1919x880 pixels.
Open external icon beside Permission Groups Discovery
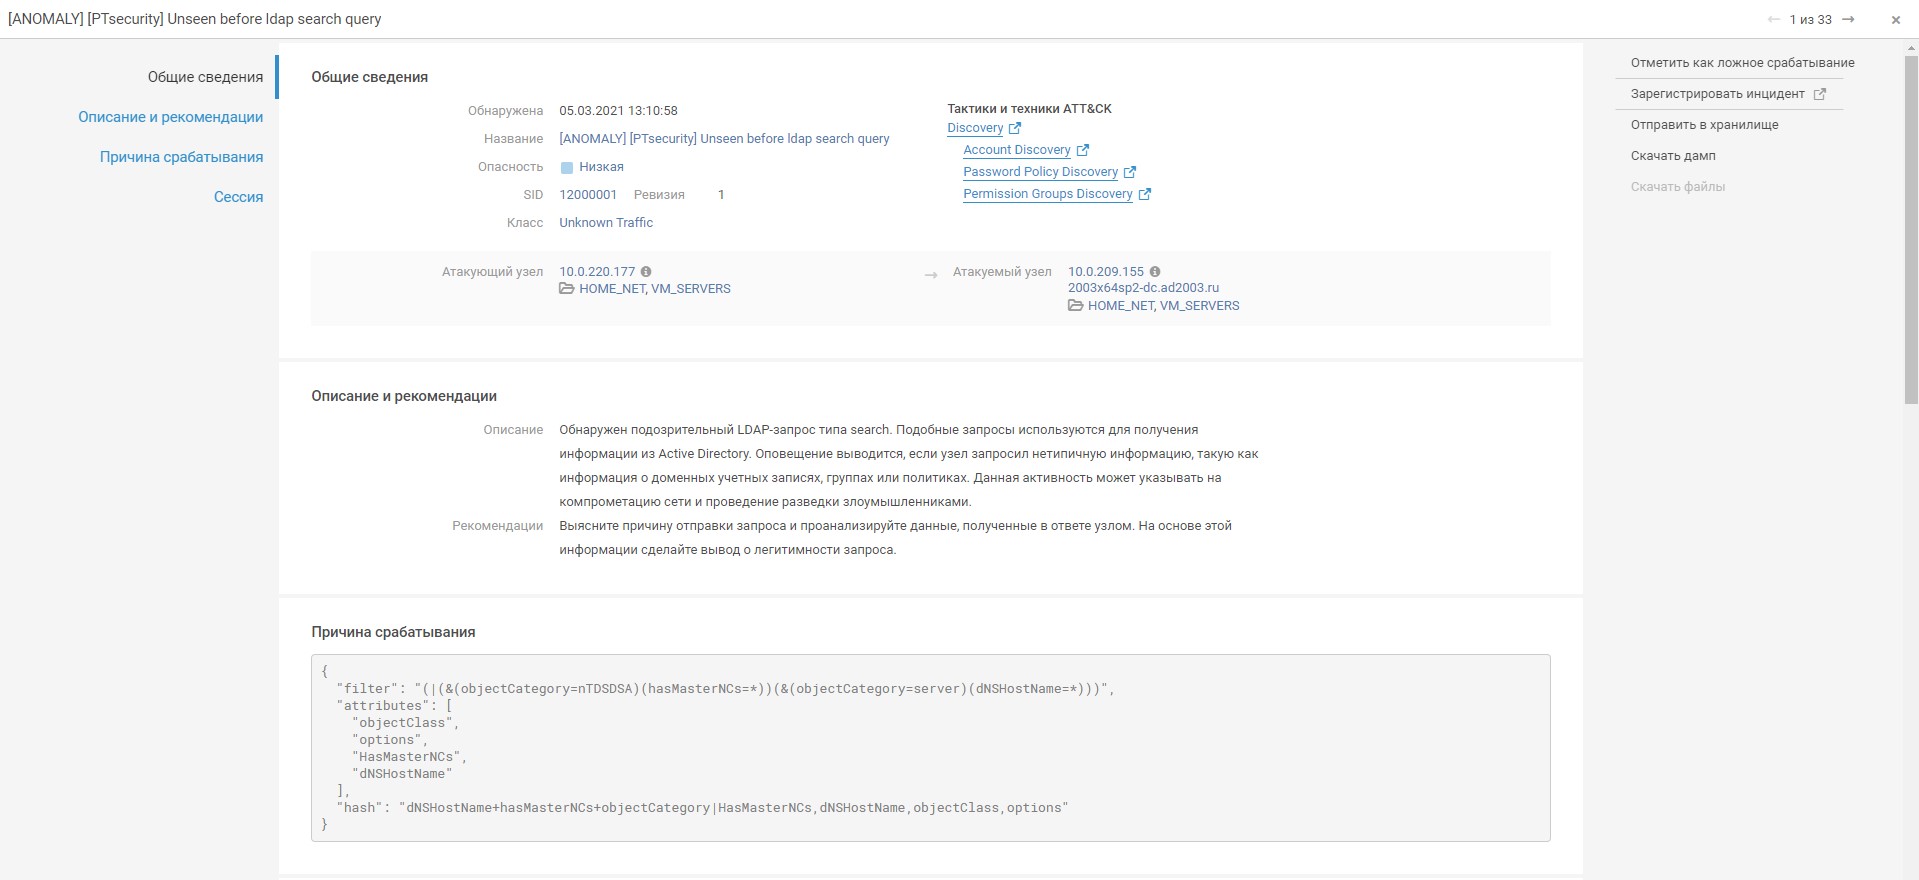(1144, 194)
